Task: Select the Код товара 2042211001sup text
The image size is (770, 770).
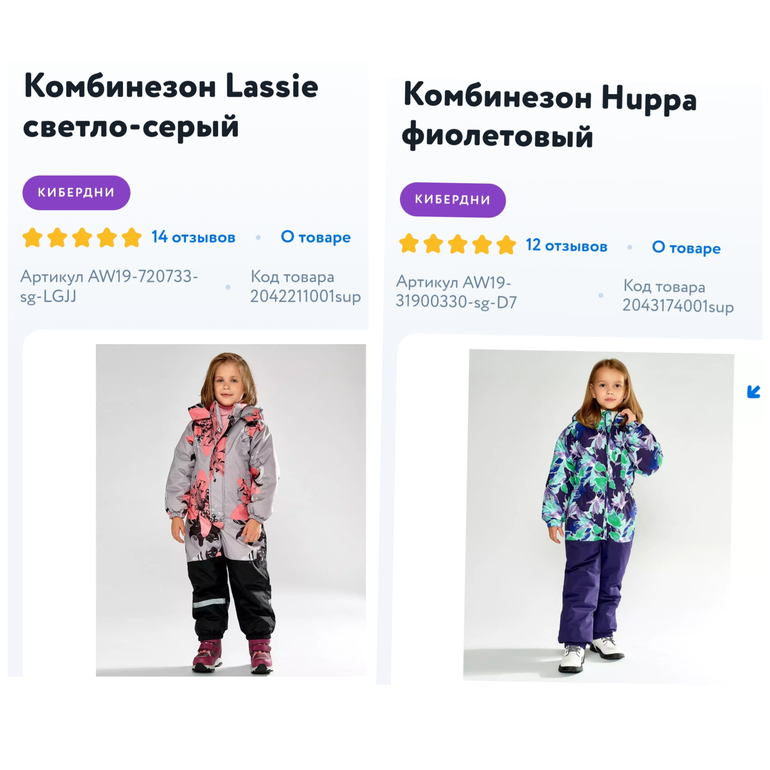Action: (x=305, y=287)
